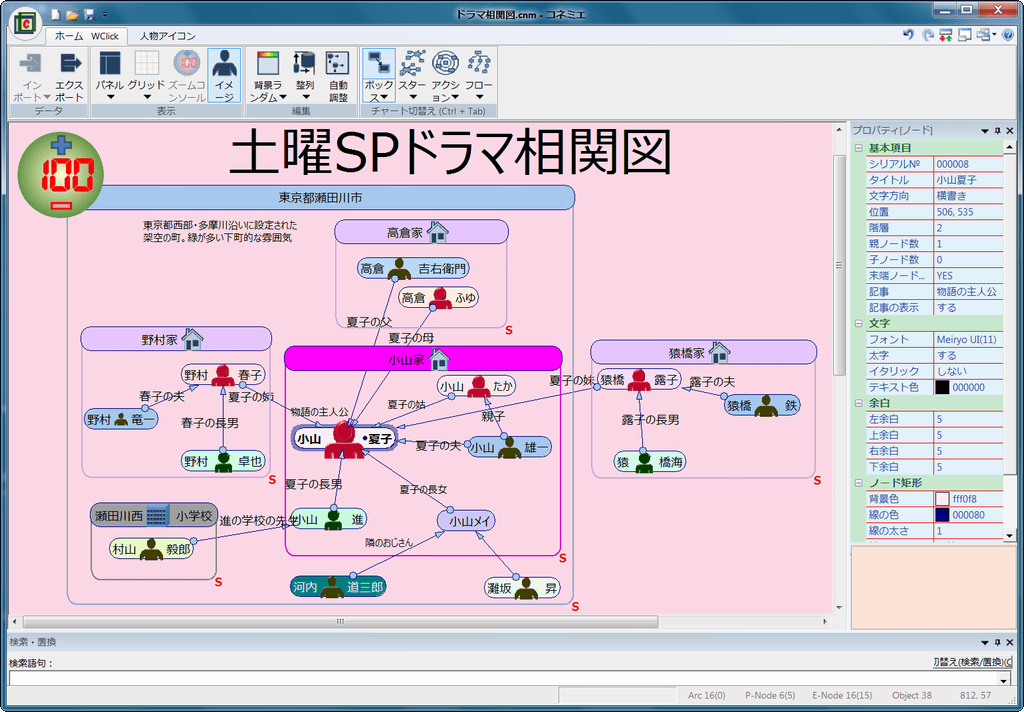Switch to the スター star chart layout
Screen dimensions: 1024x712
pyautogui.click(x=412, y=74)
